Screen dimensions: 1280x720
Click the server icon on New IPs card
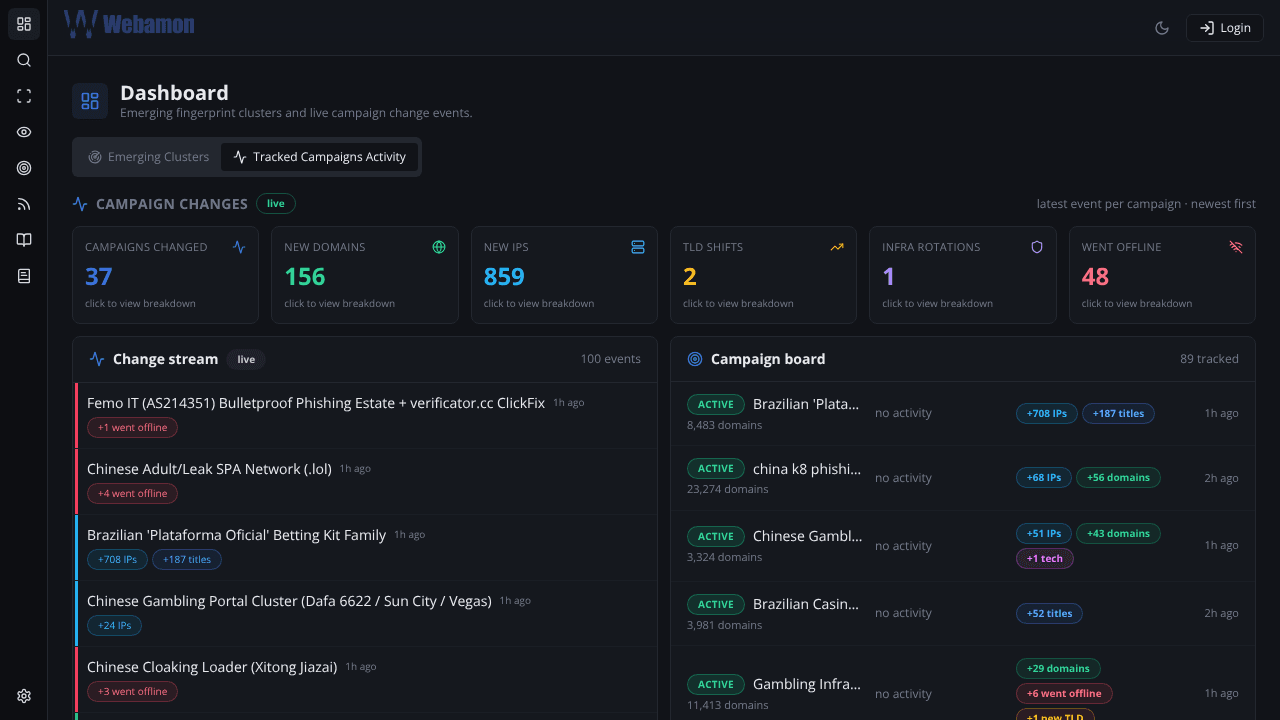[638, 247]
